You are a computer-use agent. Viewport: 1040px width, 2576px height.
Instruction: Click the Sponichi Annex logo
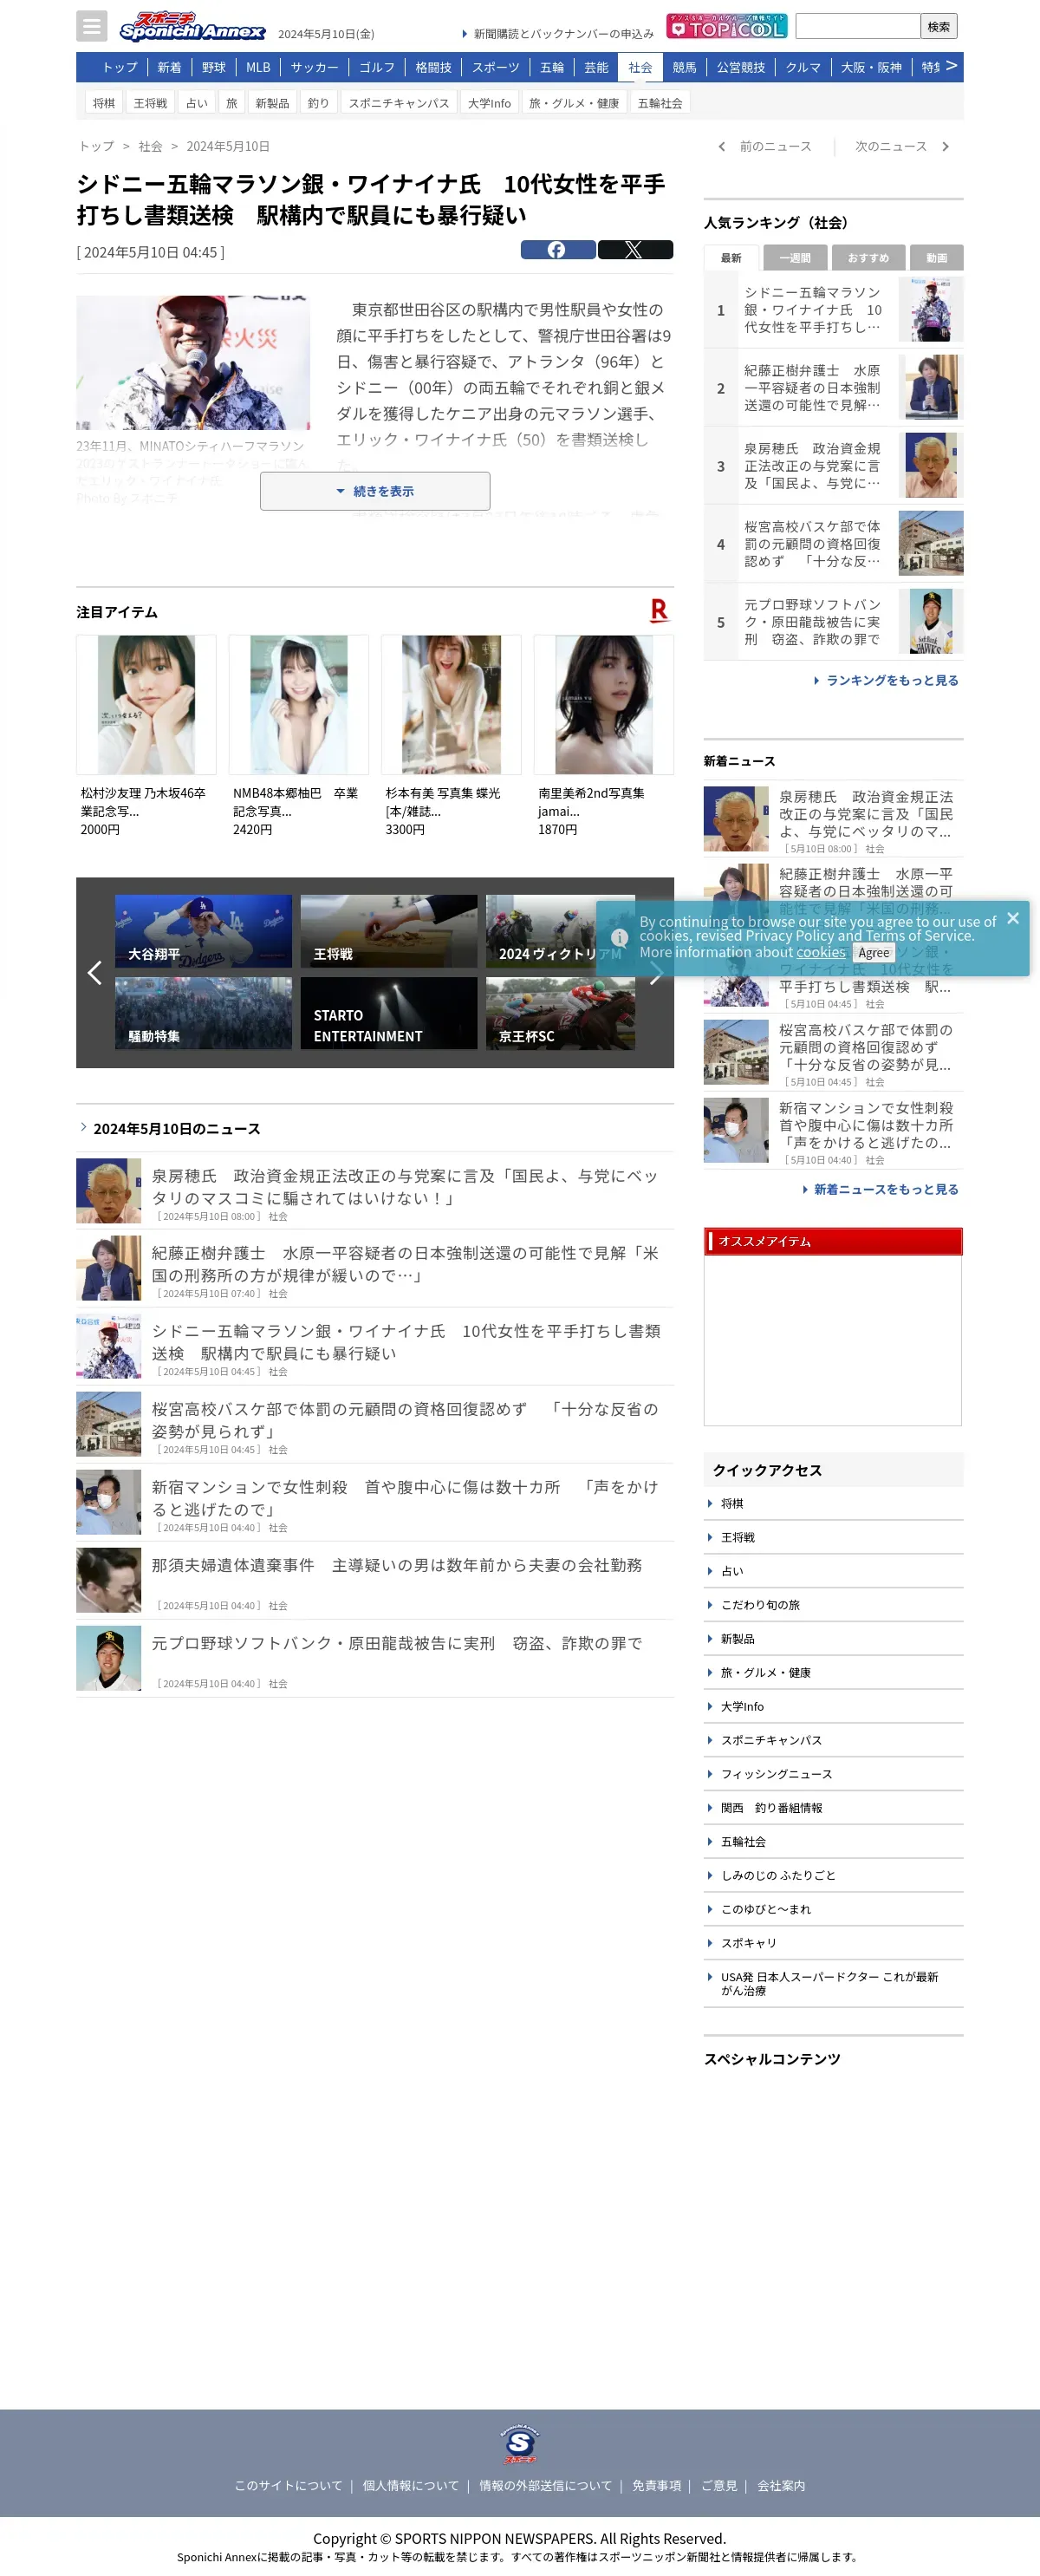pos(192,27)
